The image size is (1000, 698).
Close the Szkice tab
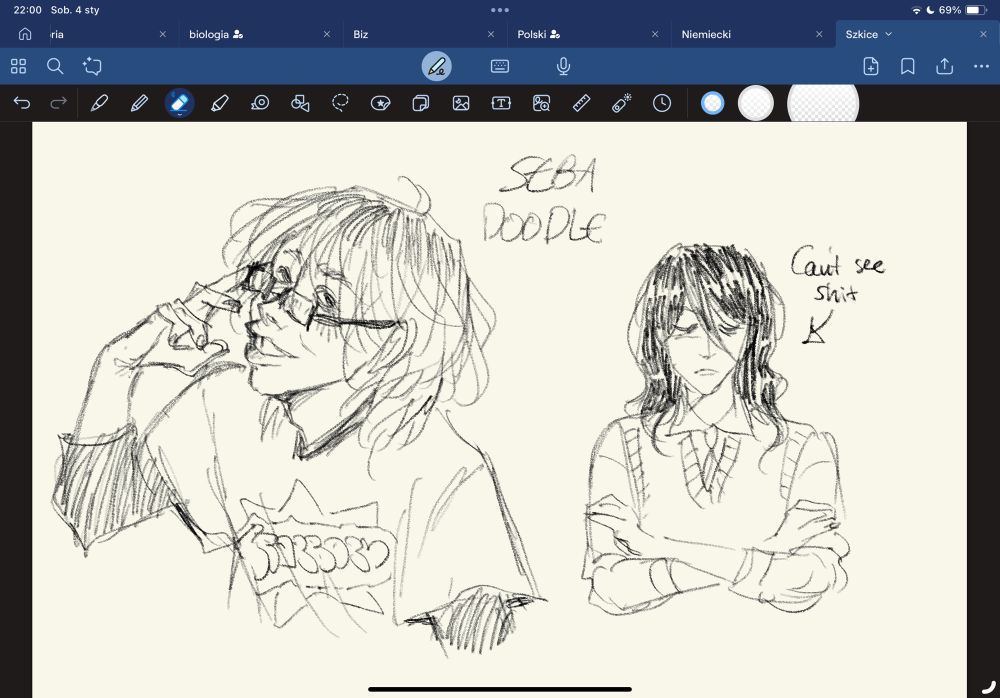pyautogui.click(x=983, y=34)
